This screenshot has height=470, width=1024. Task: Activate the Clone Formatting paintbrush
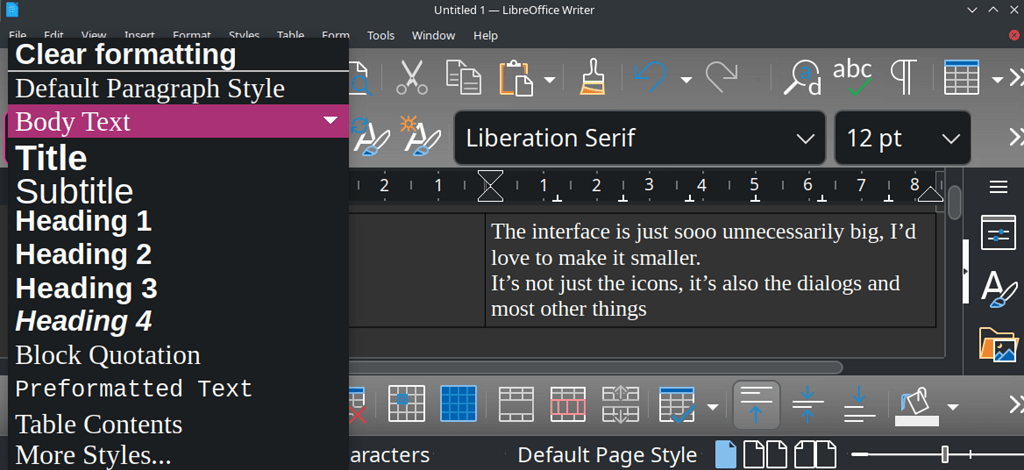pos(593,78)
